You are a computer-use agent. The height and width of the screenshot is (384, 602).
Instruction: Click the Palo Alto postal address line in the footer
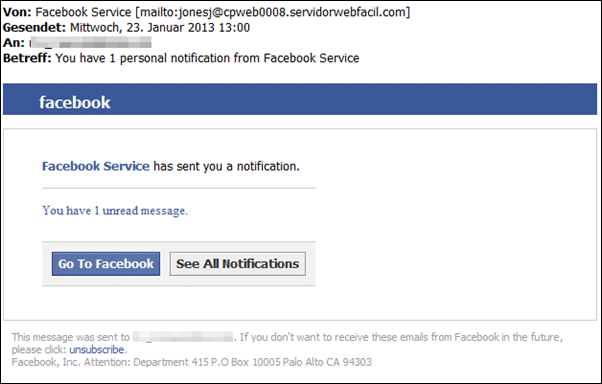(x=192, y=362)
